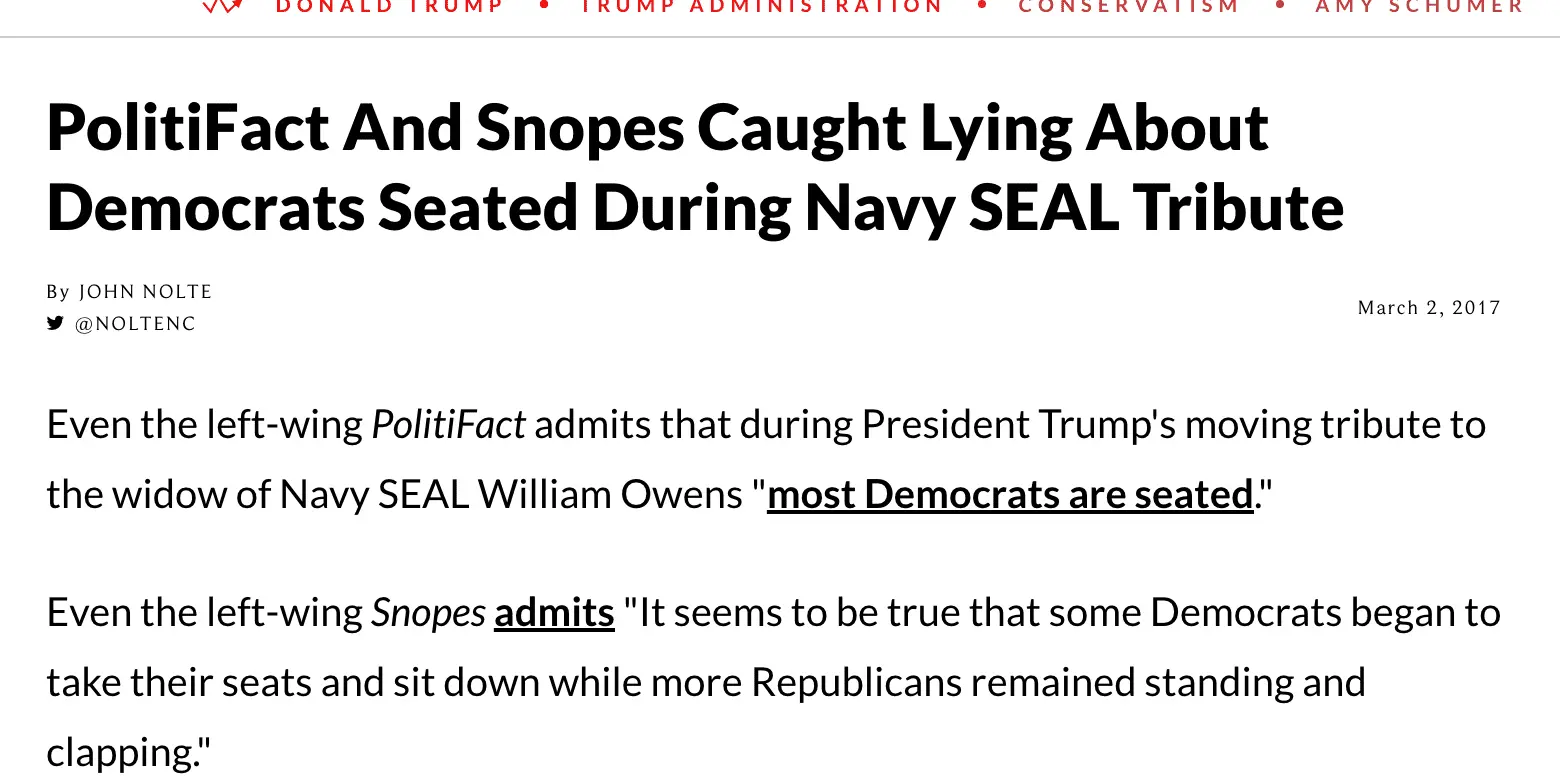Click the word "clapping" ending the Snopes quote
Screen dimensions: 1560x780
(123, 753)
